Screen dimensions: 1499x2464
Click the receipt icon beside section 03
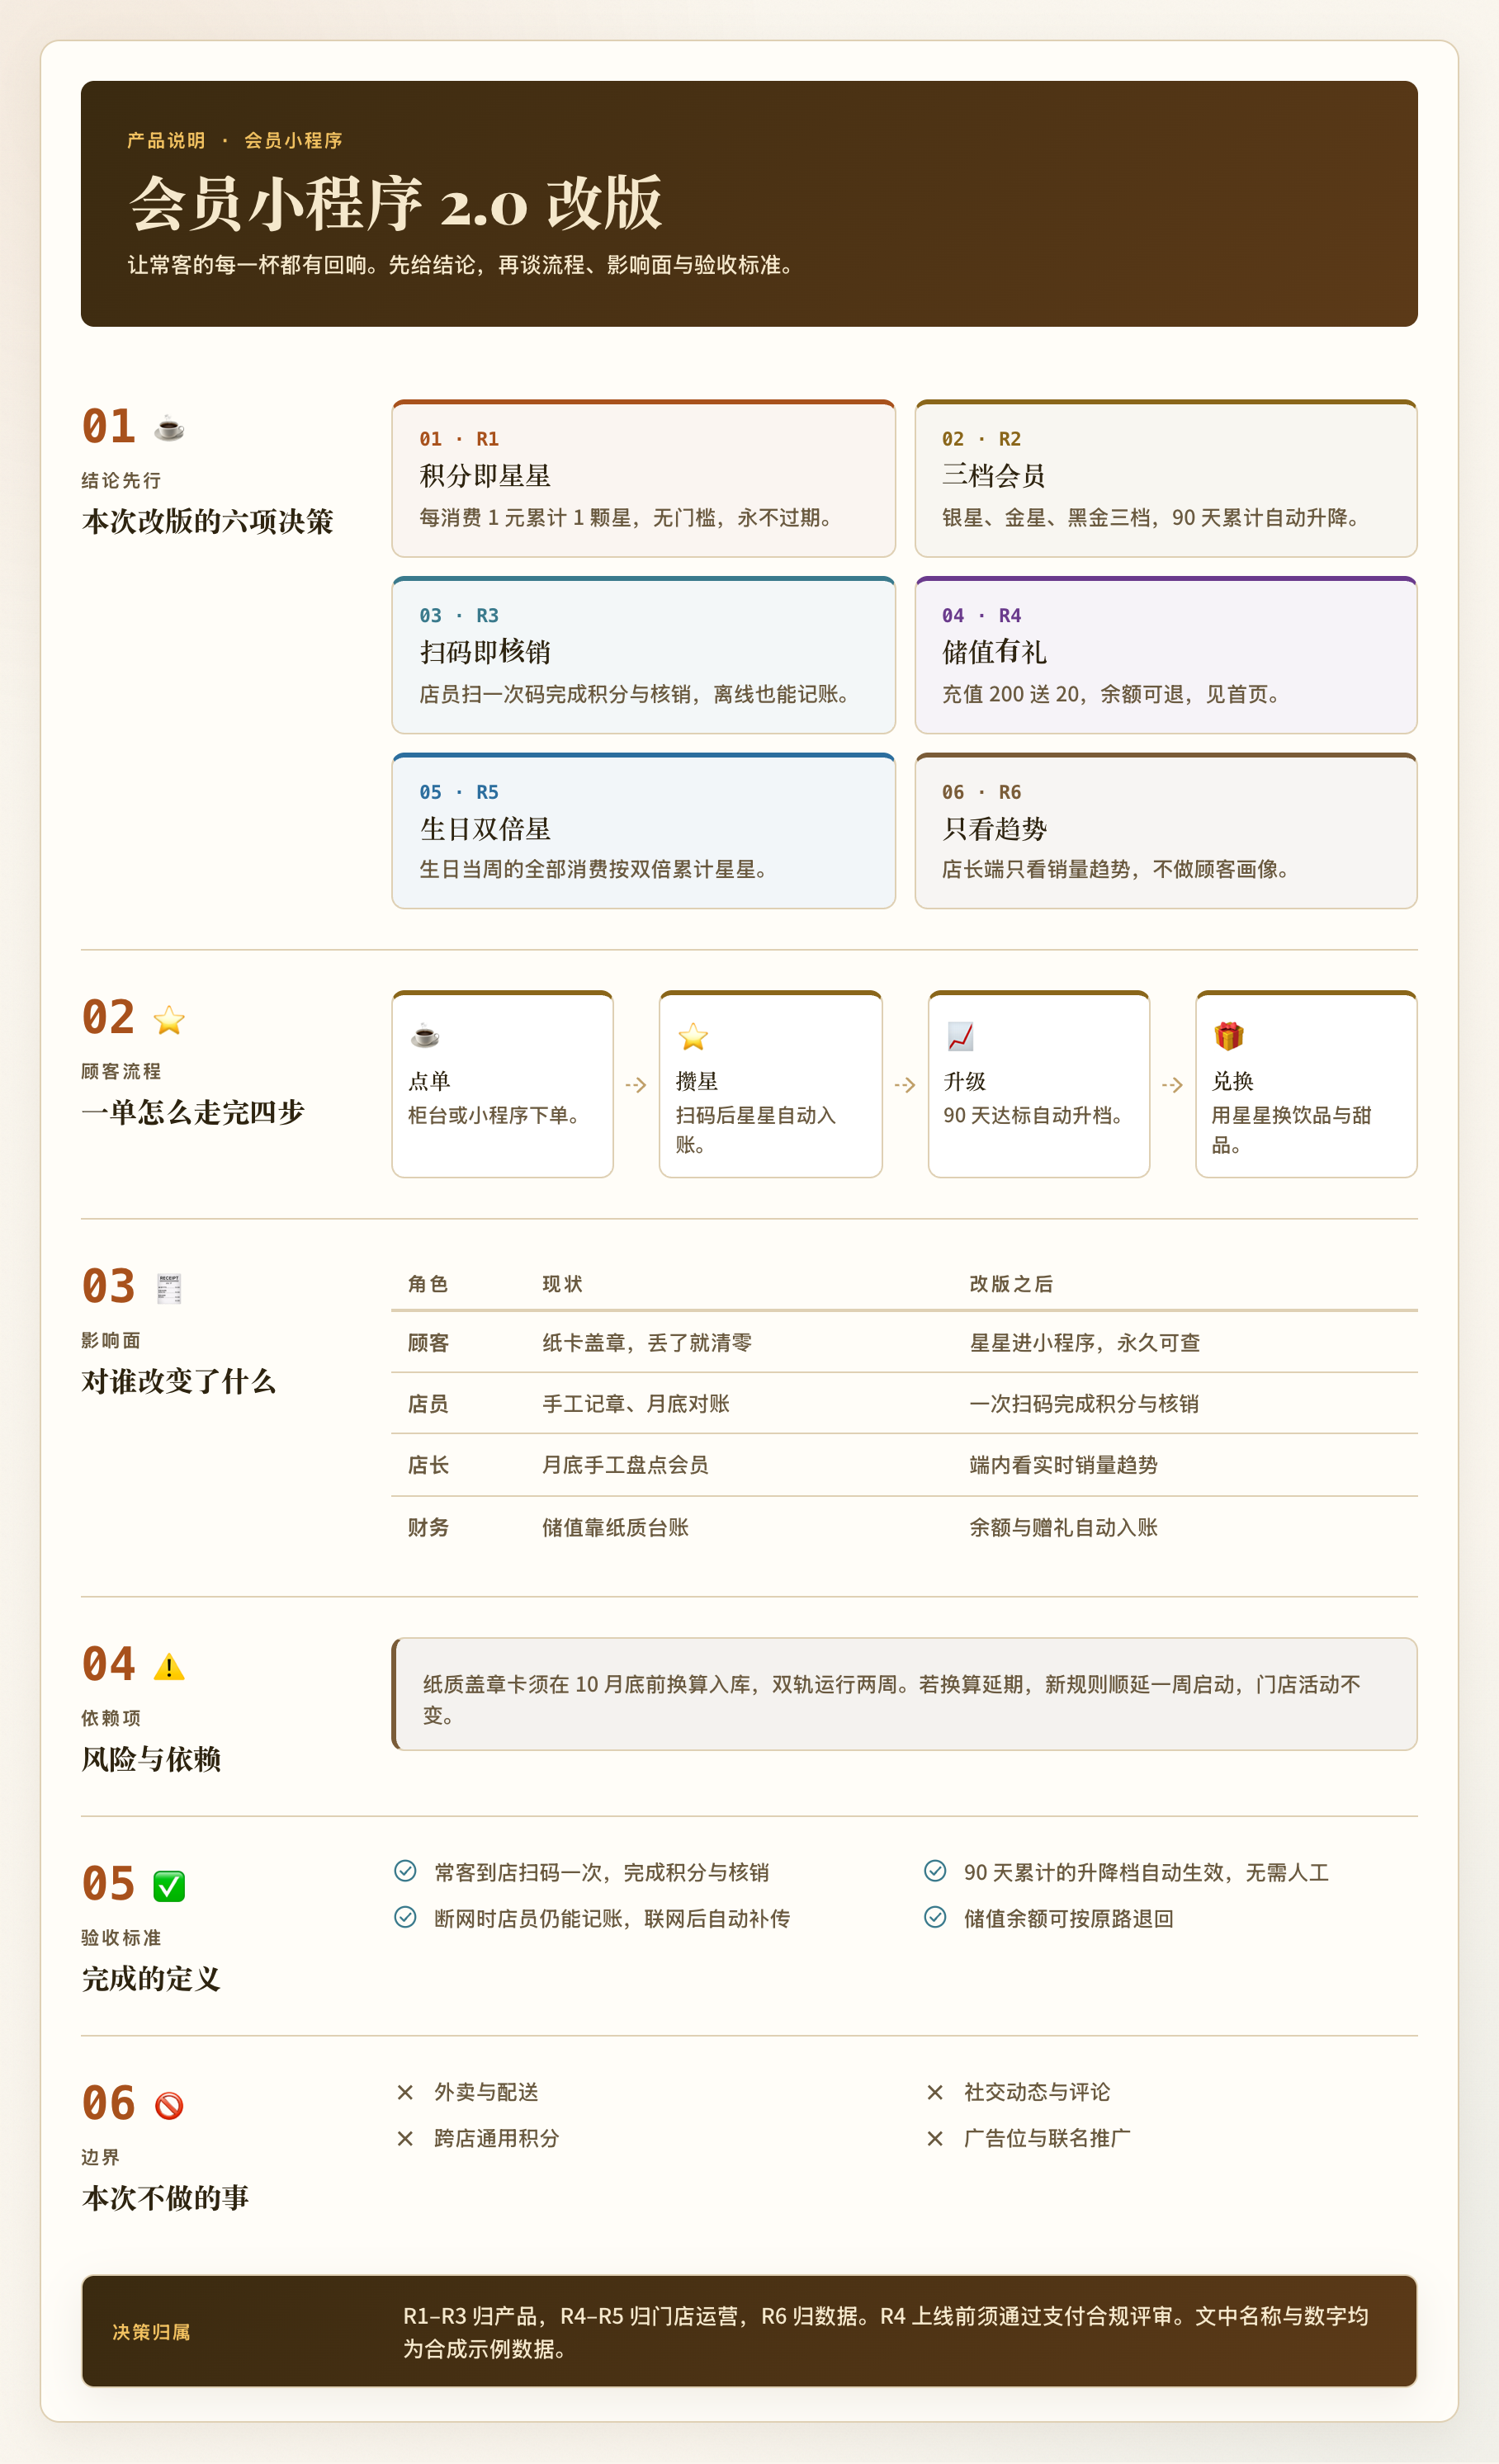(169, 1288)
